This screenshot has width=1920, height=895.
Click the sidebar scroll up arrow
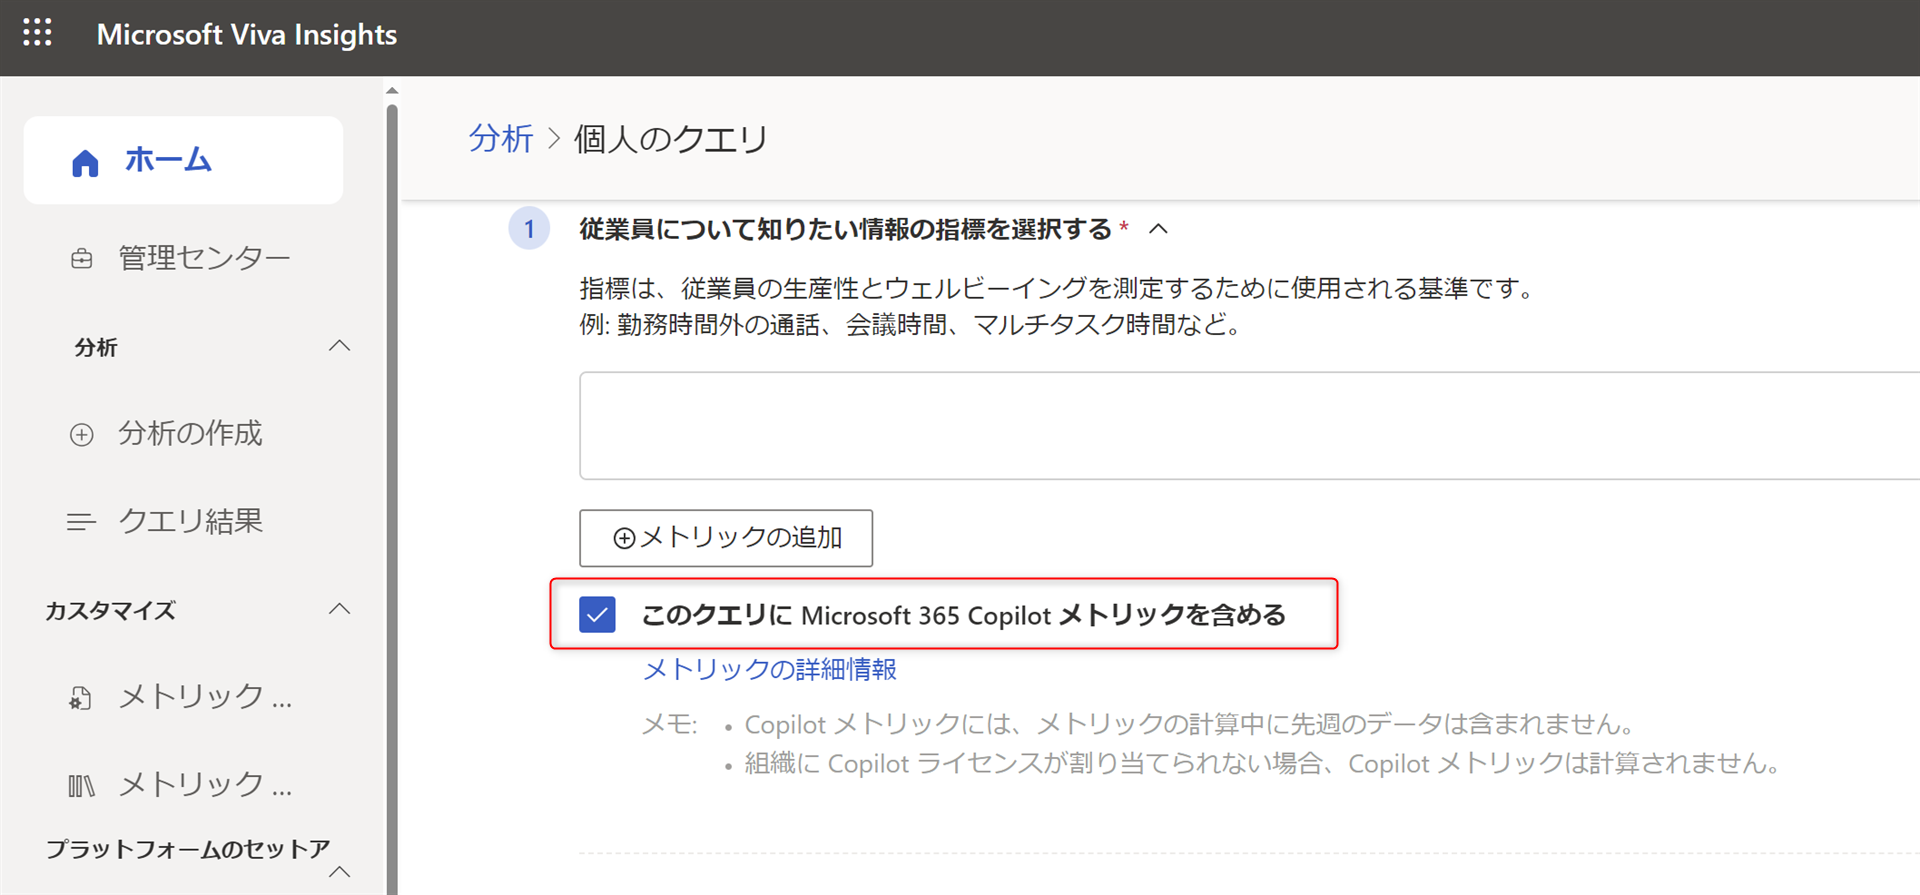(392, 91)
